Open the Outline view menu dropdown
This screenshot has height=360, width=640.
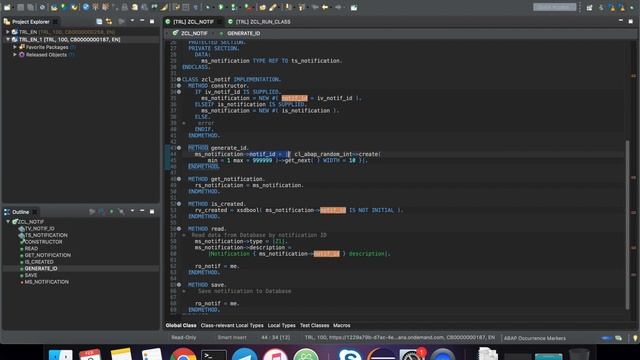click(132, 211)
